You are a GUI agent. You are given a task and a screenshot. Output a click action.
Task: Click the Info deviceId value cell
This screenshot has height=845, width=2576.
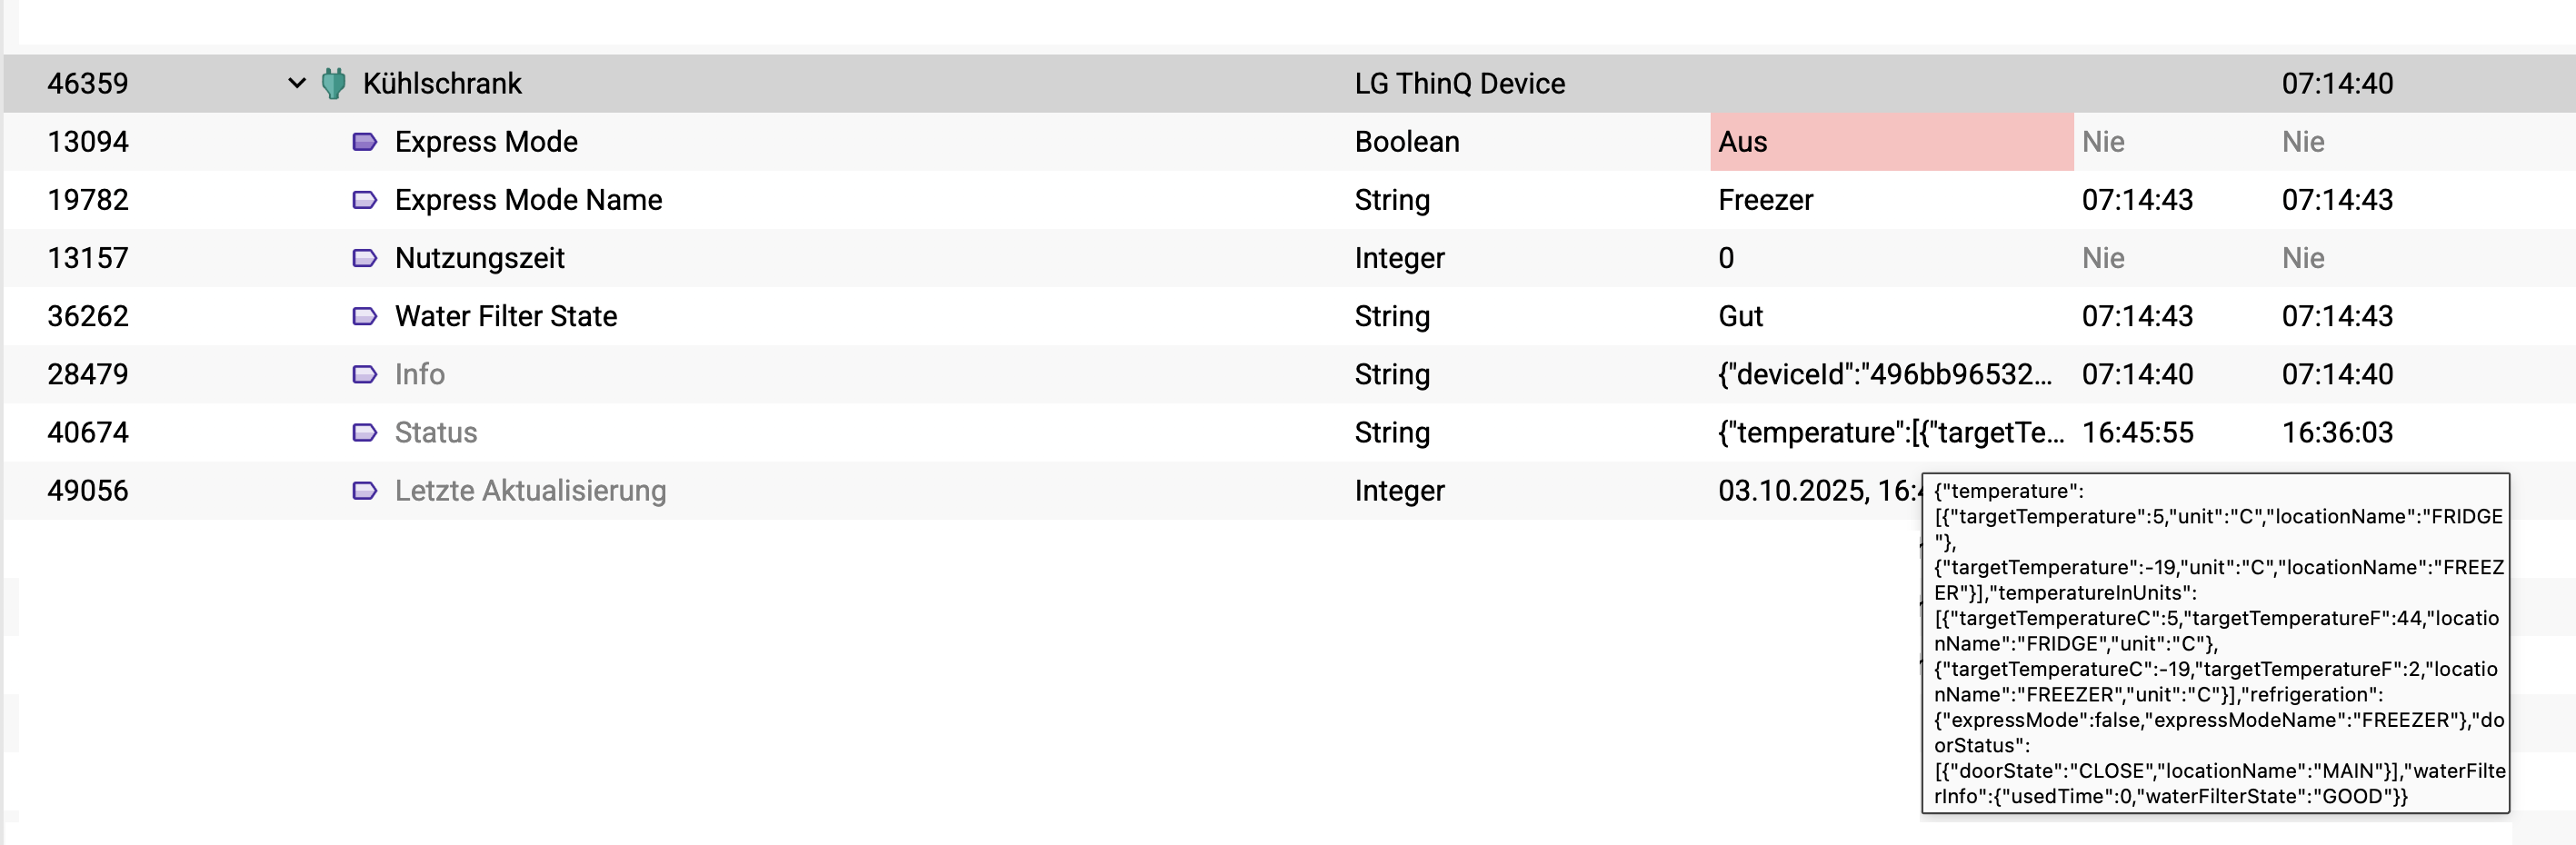point(1884,374)
